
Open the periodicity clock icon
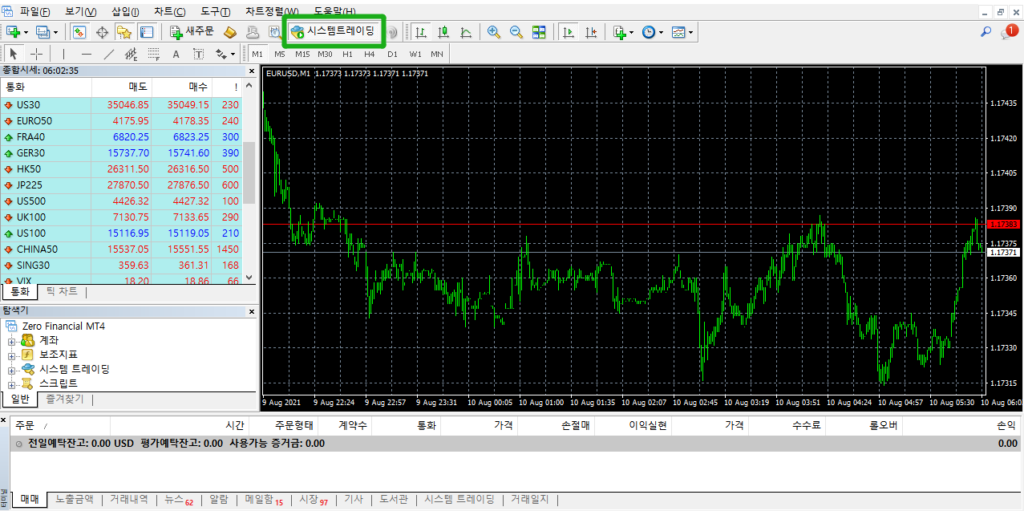(x=648, y=31)
